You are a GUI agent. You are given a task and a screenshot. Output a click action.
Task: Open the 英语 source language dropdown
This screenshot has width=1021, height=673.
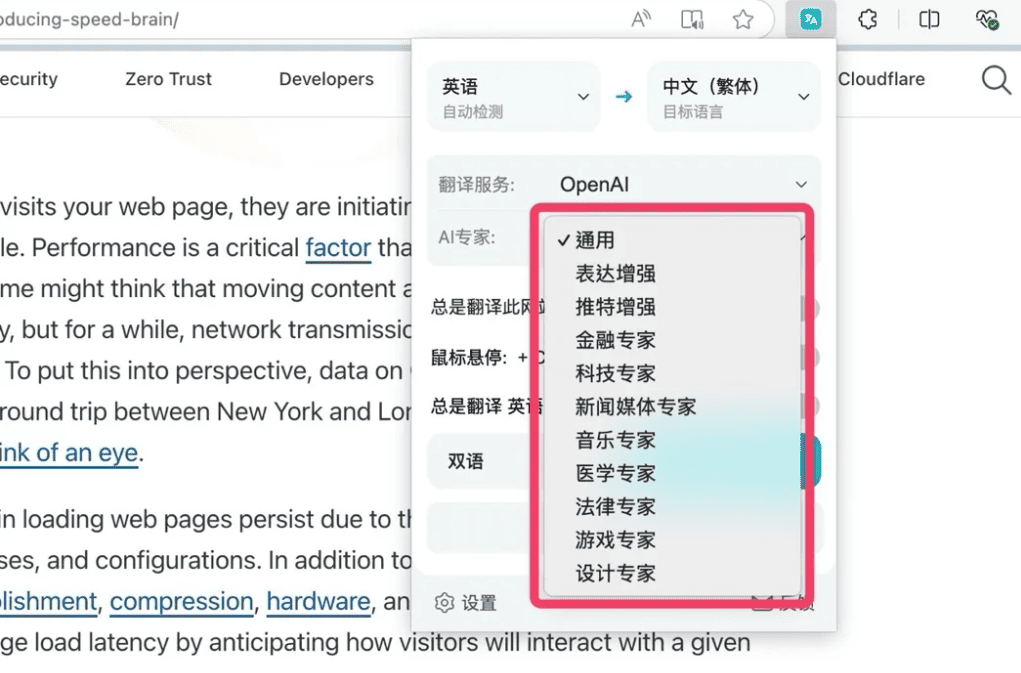[x=514, y=97]
